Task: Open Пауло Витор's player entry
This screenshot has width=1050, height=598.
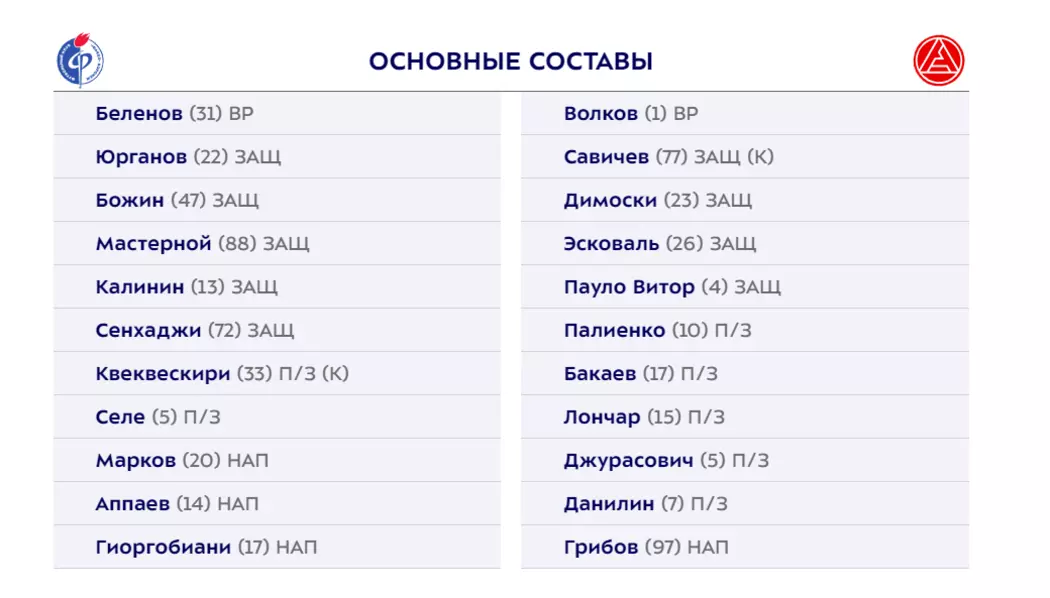Action: tap(628, 287)
